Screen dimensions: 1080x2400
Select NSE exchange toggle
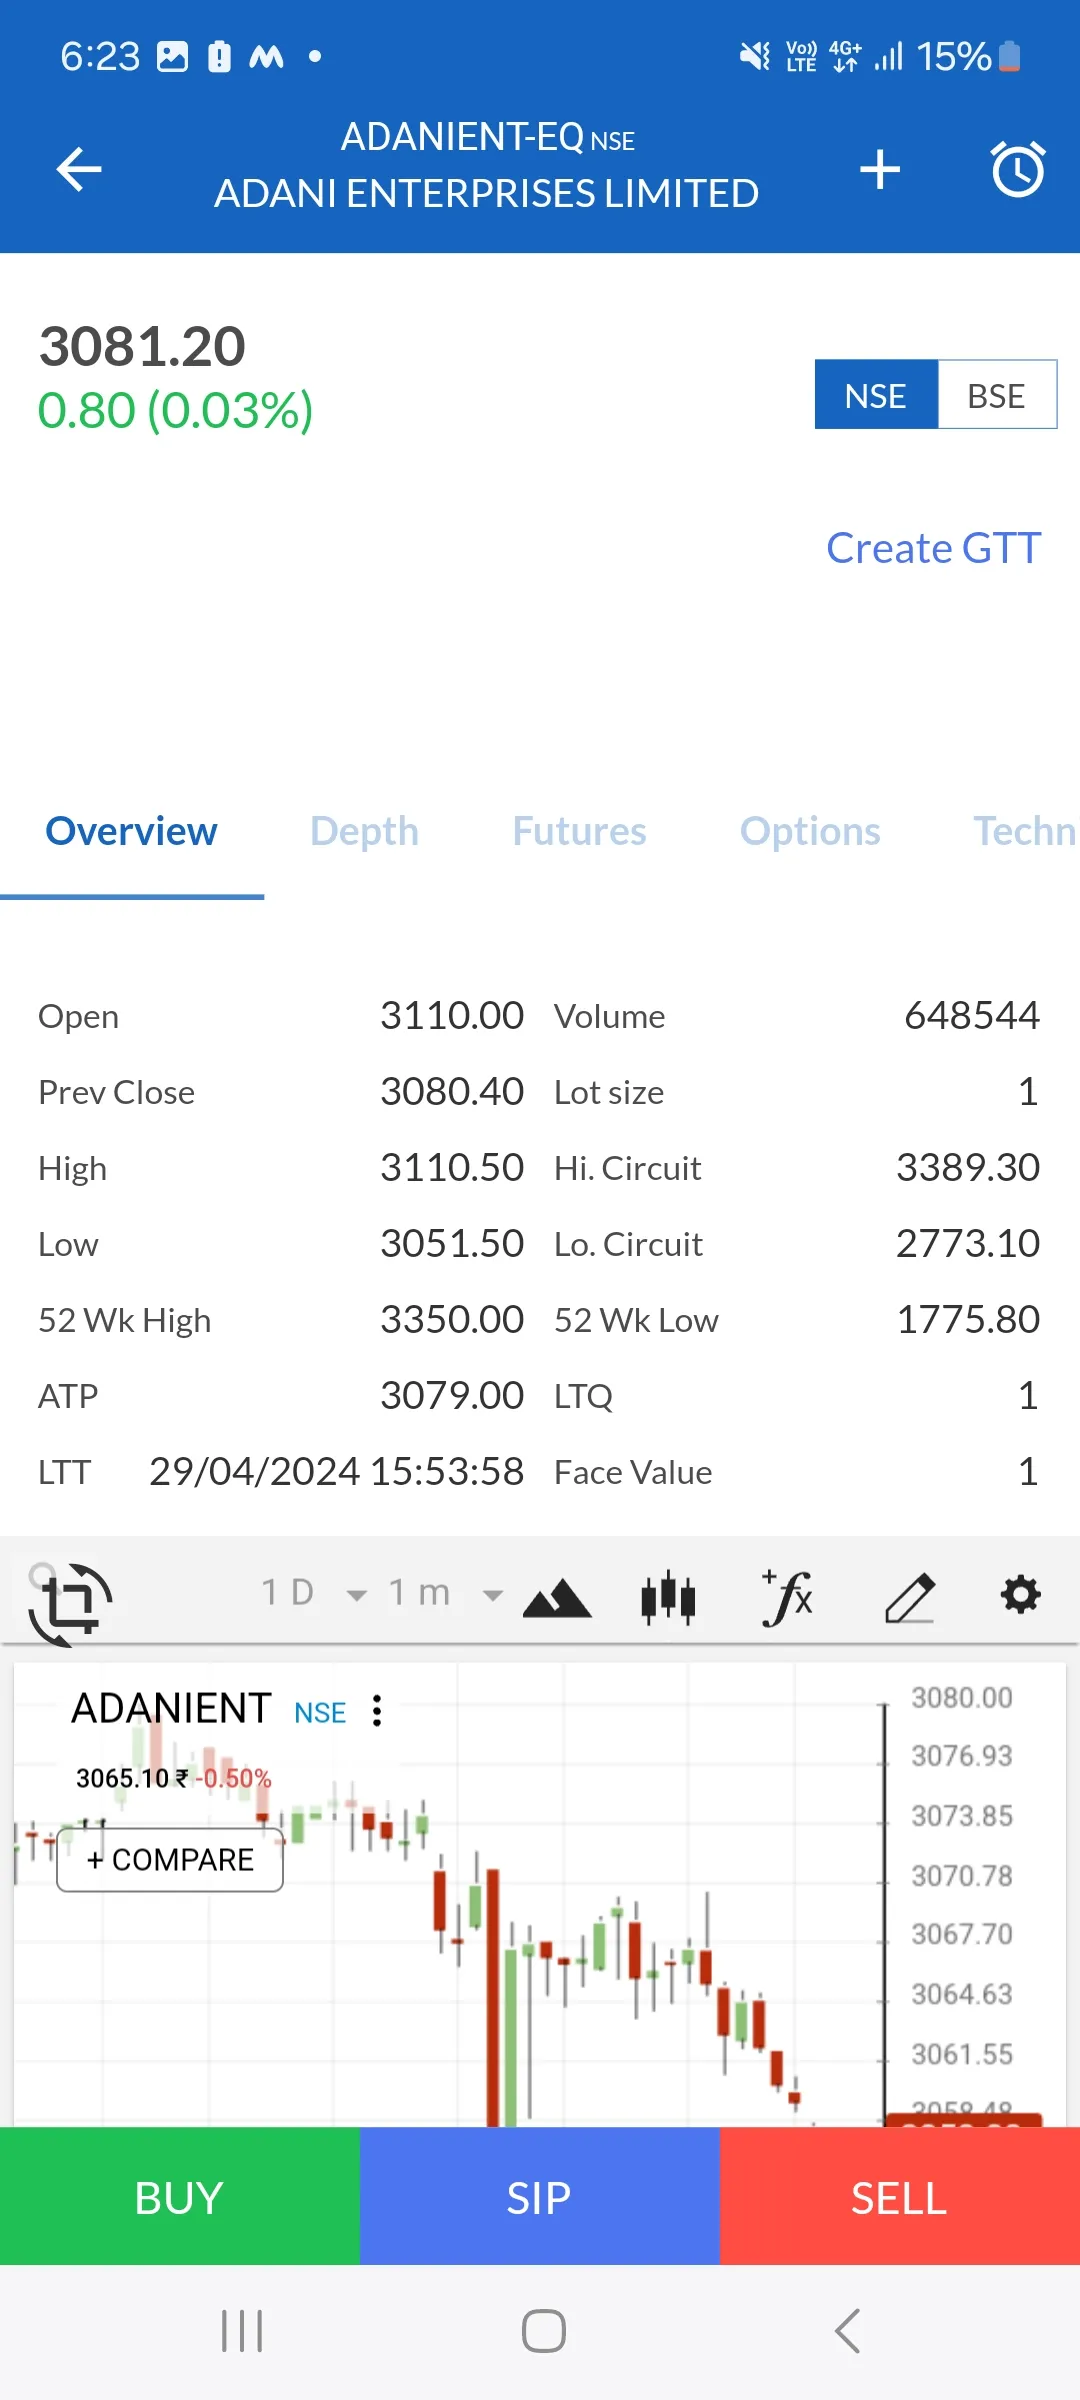tap(876, 395)
